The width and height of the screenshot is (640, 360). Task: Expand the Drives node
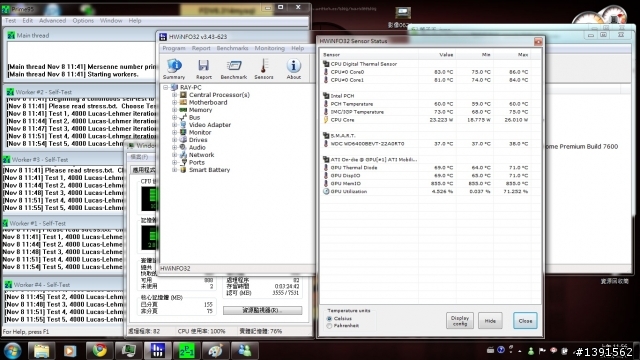(174, 140)
